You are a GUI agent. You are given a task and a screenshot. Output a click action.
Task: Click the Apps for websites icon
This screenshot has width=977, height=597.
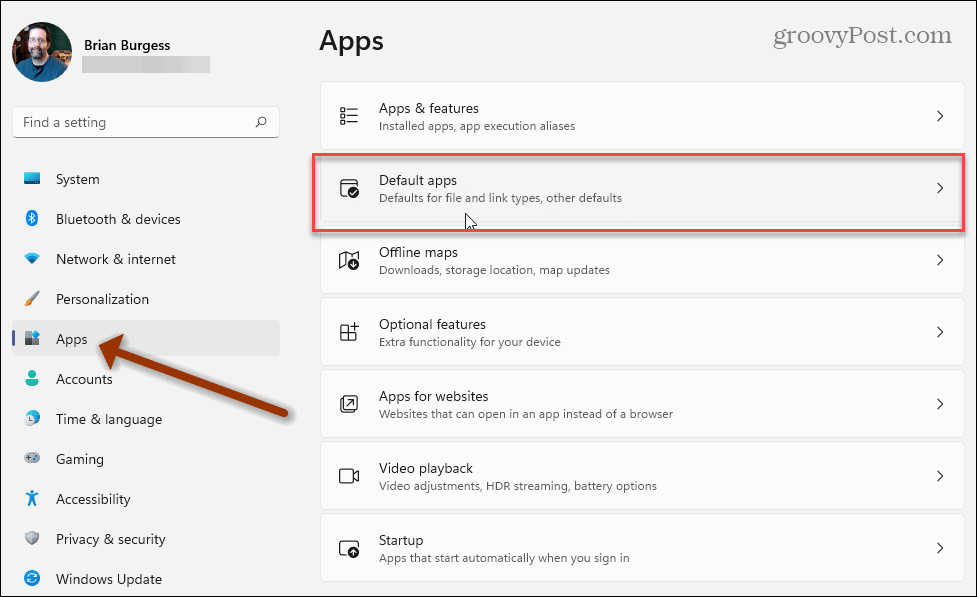(349, 404)
